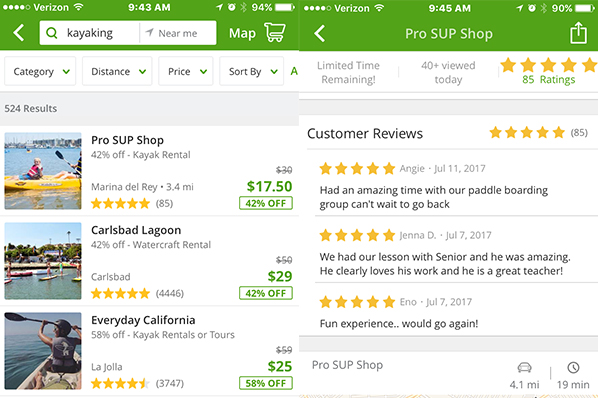Image resolution: width=598 pixels, height=398 pixels.
Task: Tap the clock icon showing 19 min
Action: (573, 368)
